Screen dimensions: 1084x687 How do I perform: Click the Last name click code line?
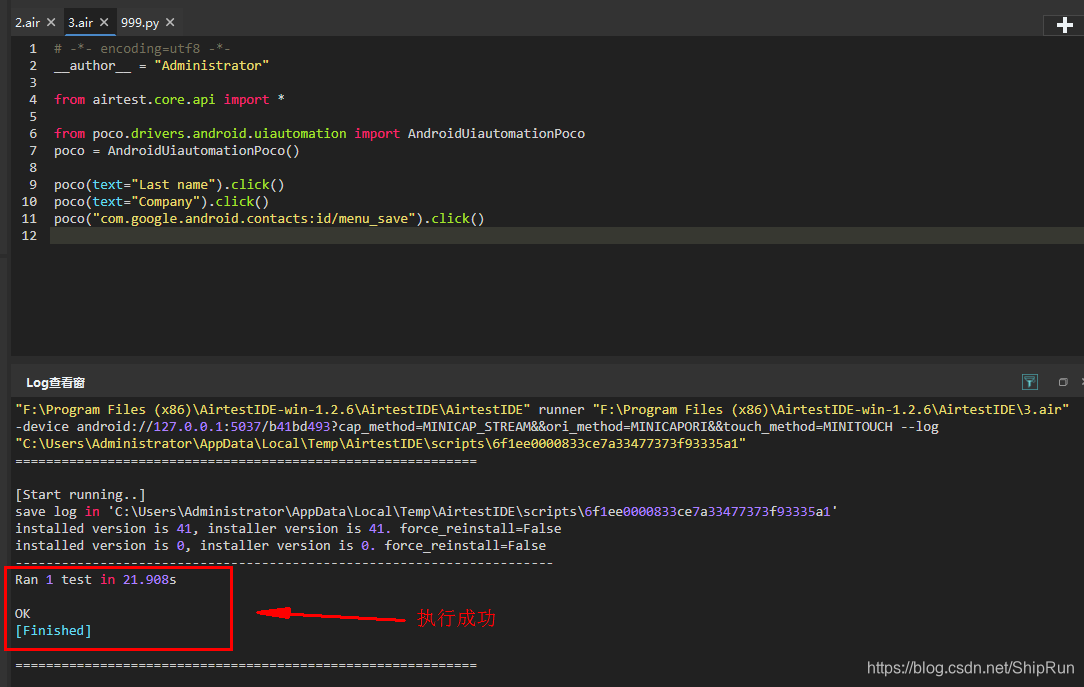coord(169,185)
